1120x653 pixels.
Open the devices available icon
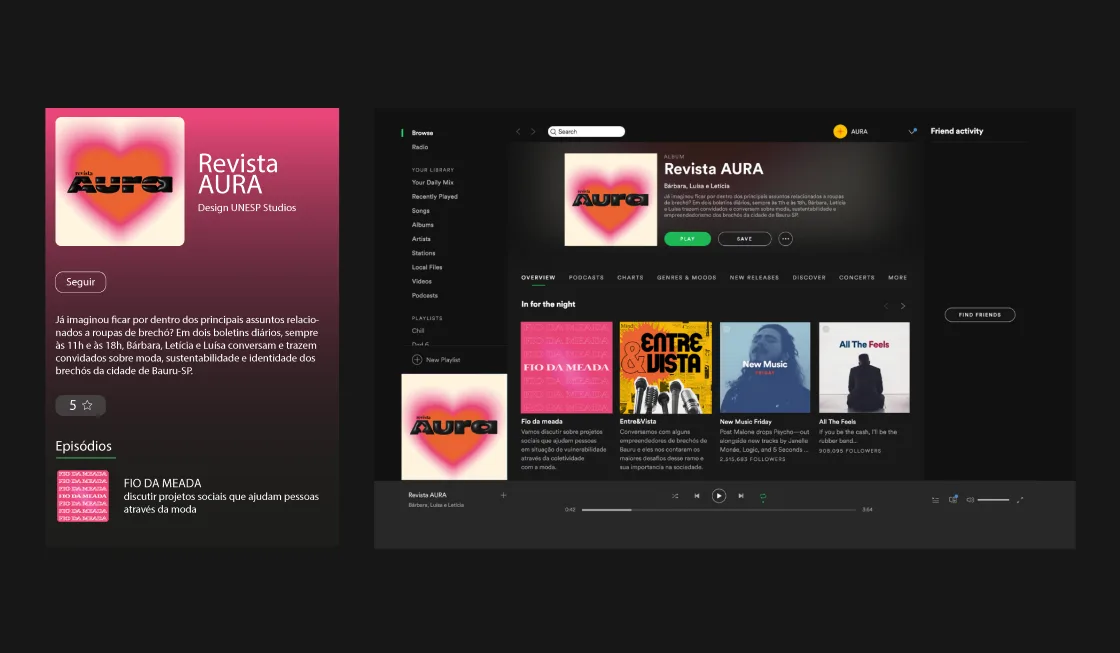[x=953, y=499]
